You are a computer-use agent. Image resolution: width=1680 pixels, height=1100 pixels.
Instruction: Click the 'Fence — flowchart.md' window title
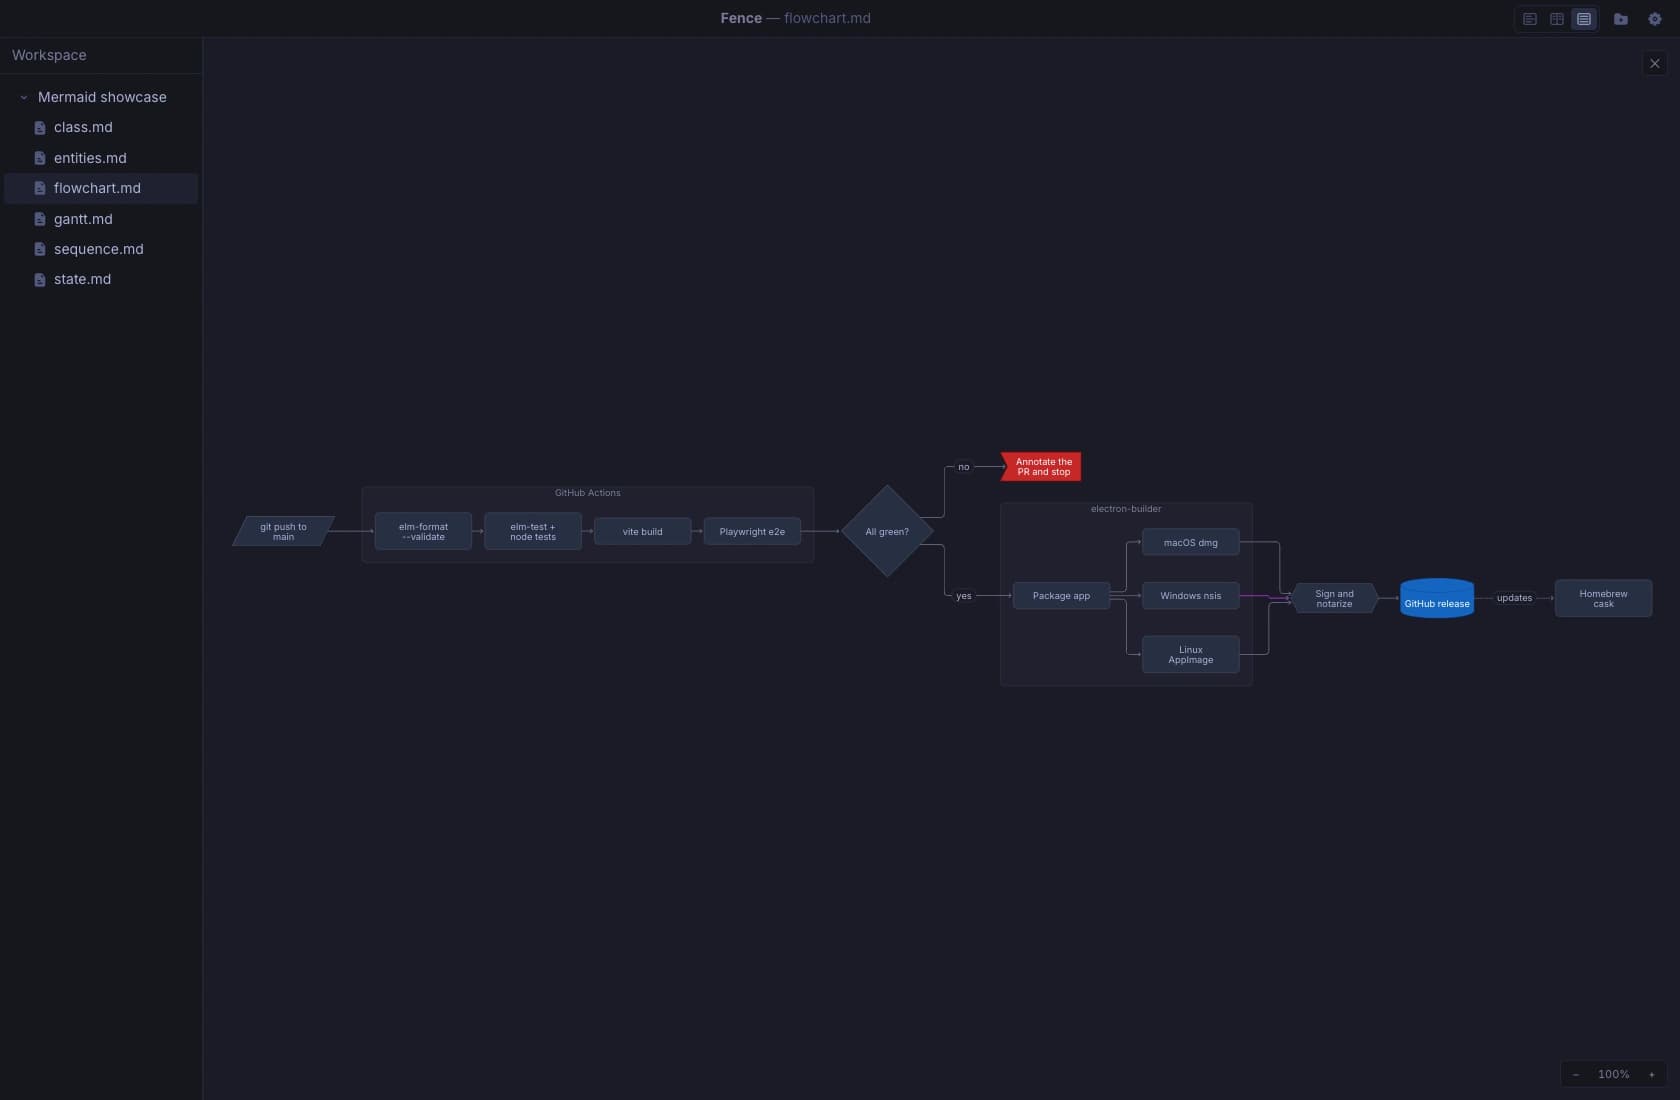(795, 18)
